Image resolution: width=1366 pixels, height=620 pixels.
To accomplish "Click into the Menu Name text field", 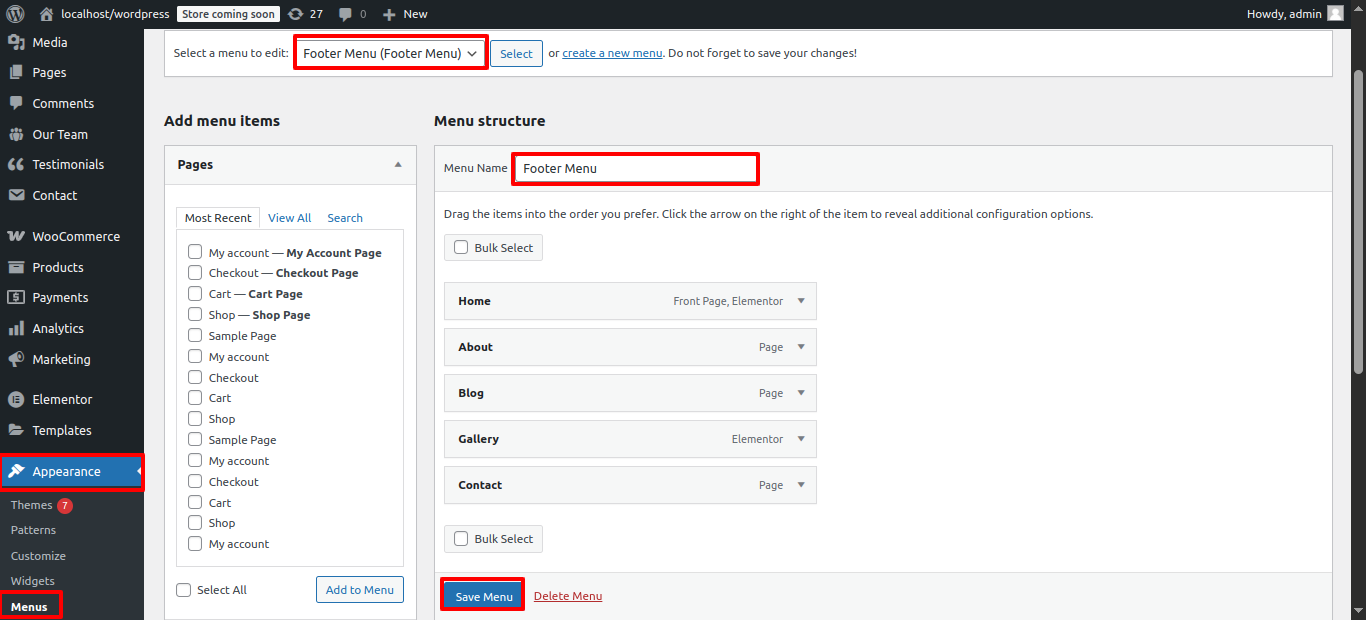I will tap(635, 169).
